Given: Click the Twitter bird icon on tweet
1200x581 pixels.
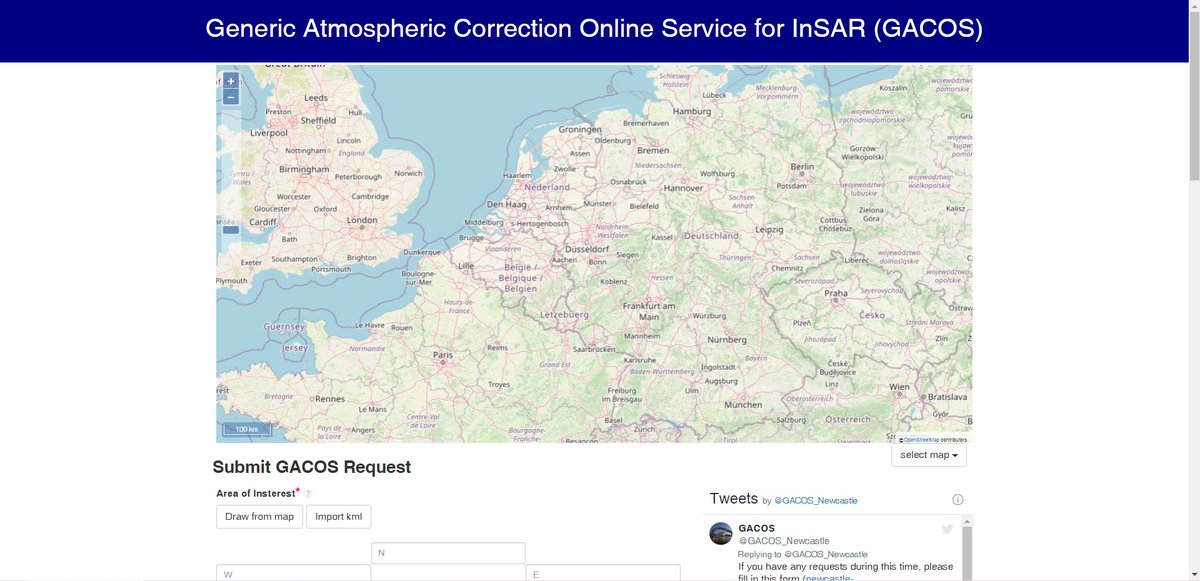Looking at the screenshot, I should tap(948, 529).
